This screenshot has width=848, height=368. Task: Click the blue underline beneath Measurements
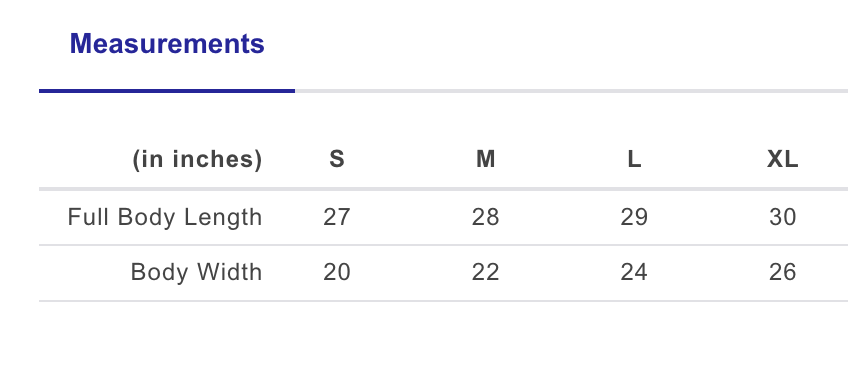167,91
